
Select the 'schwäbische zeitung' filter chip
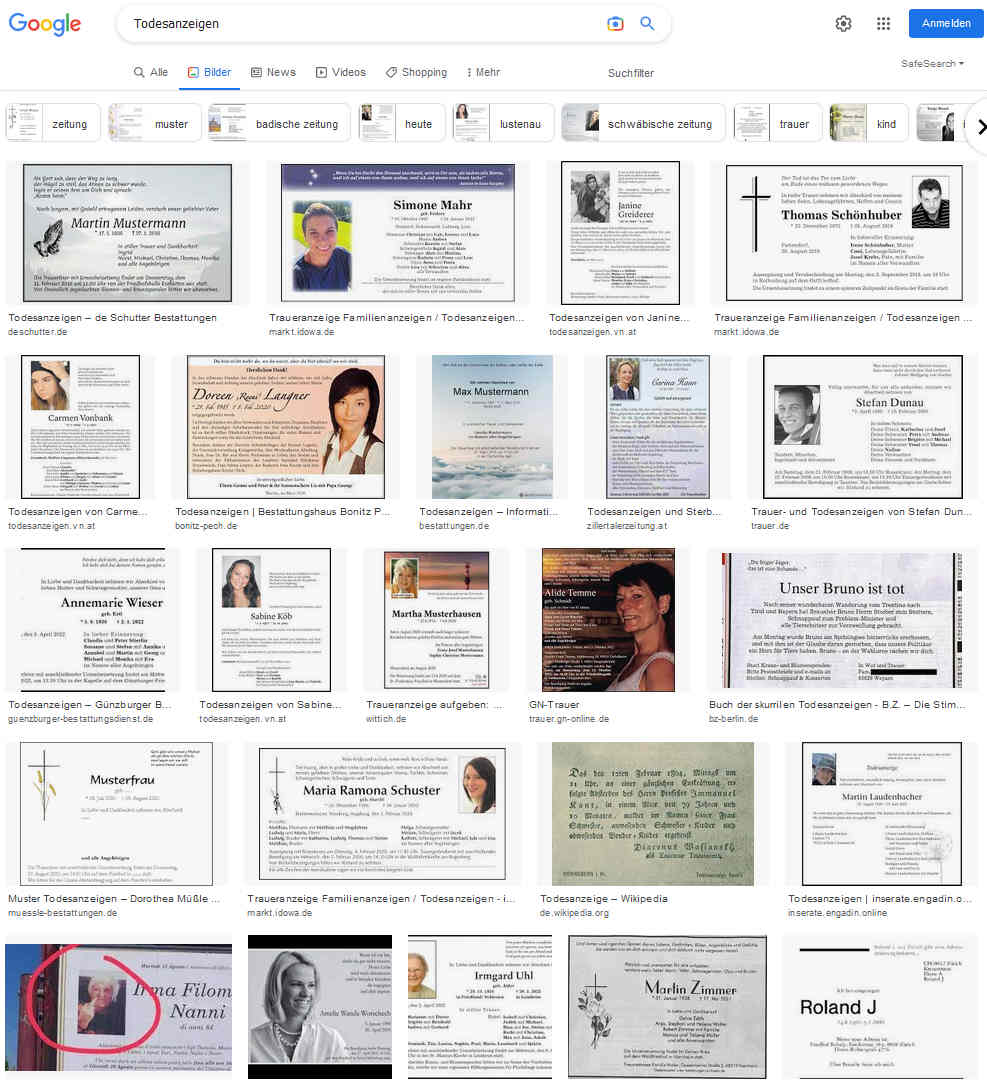pos(643,124)
